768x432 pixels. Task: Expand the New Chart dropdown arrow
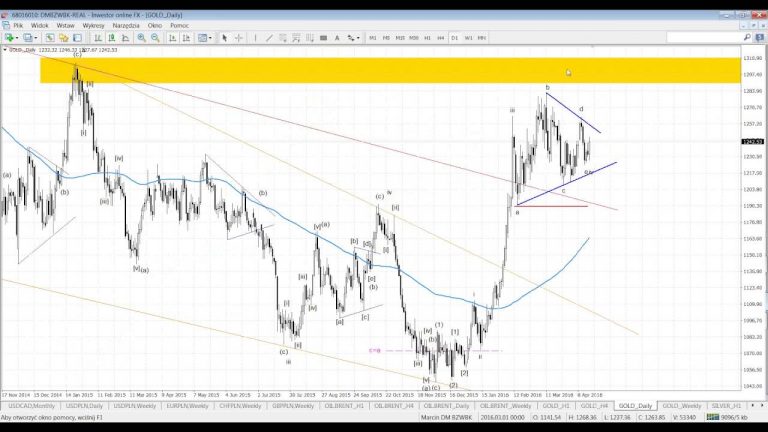click(17, 38)
